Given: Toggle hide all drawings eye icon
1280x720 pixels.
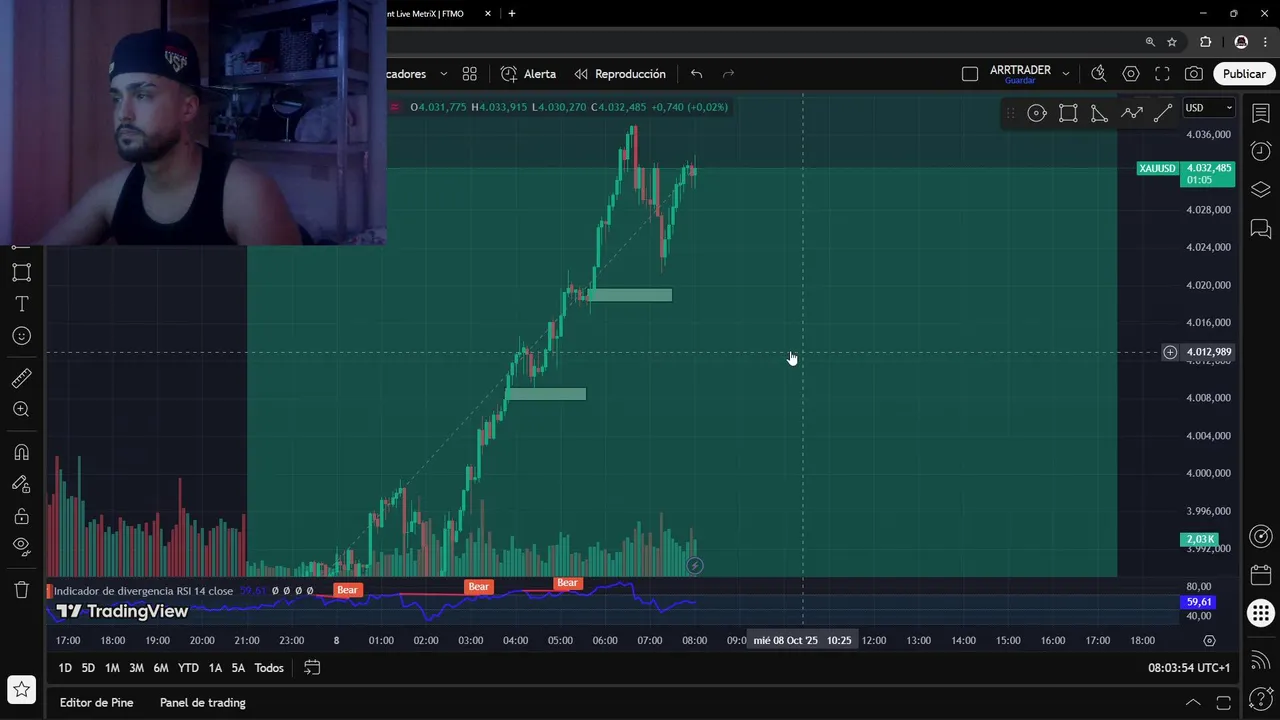Looking at the screenshot, I should click(x=21, y=546).
